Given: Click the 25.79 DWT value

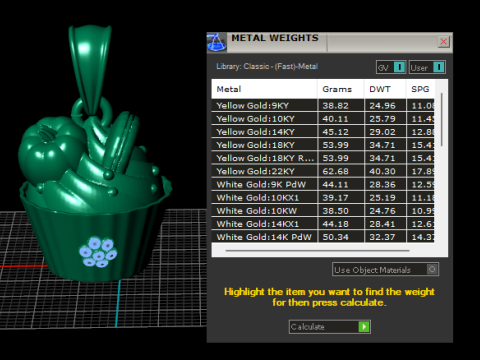Looking at the screenshot, I should tap(382, 119).
